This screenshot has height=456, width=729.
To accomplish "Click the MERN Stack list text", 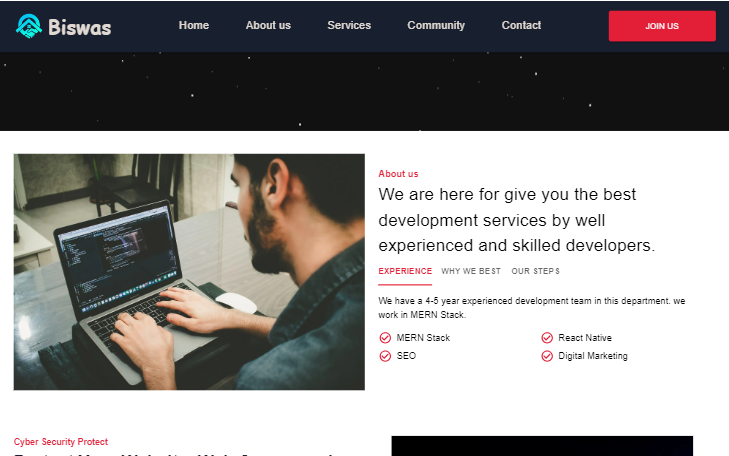I will [x=423, y=338].
